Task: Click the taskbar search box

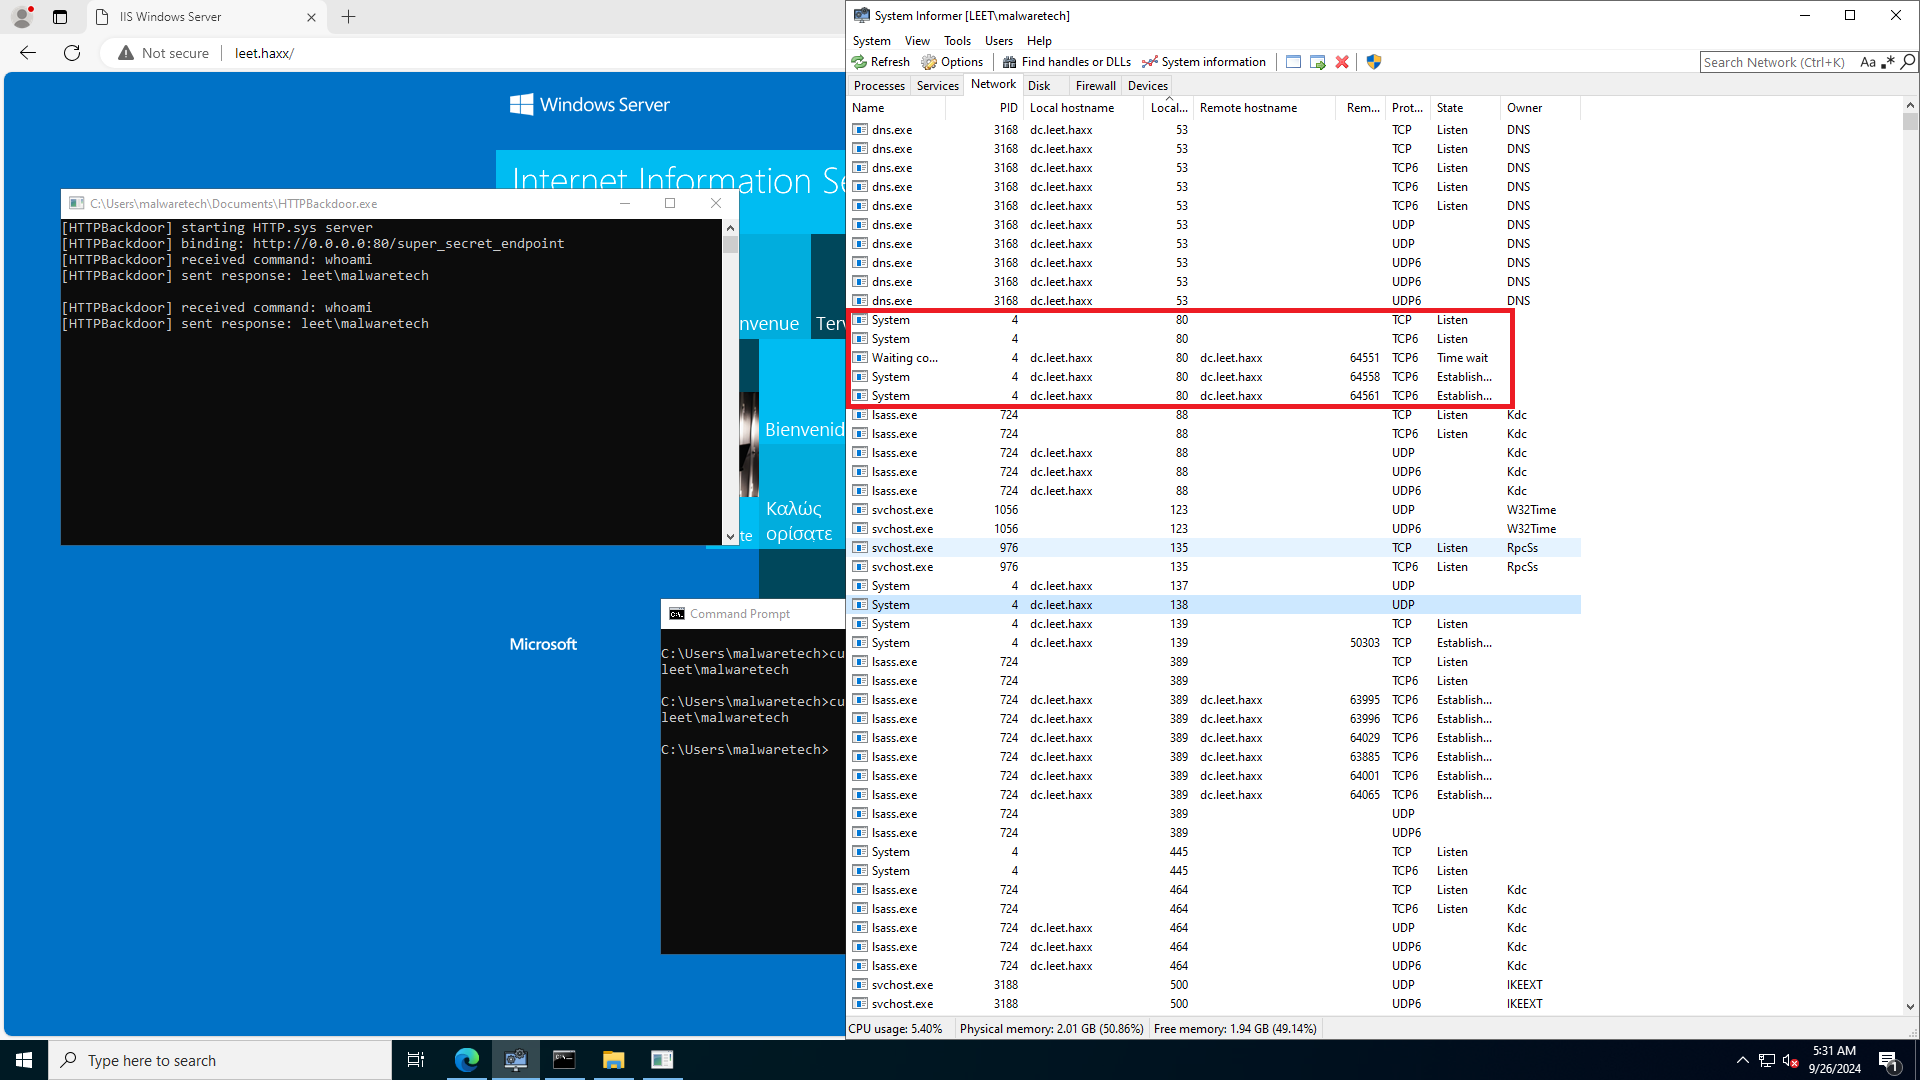Action: tap(220, 1060)
